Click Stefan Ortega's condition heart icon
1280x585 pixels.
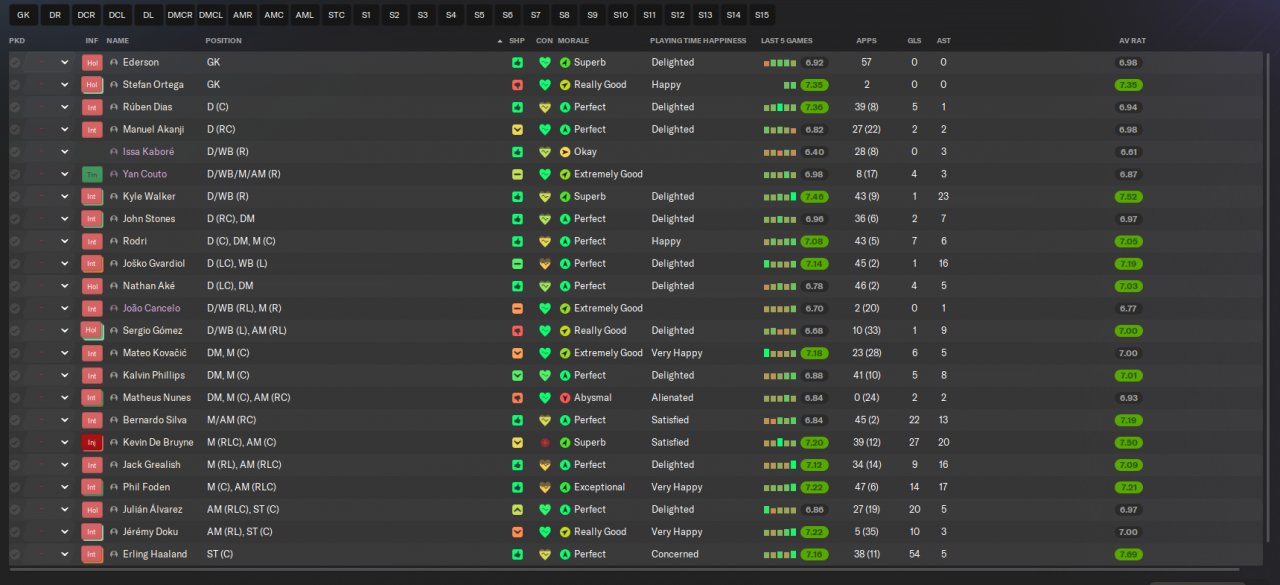click(545, 85)
